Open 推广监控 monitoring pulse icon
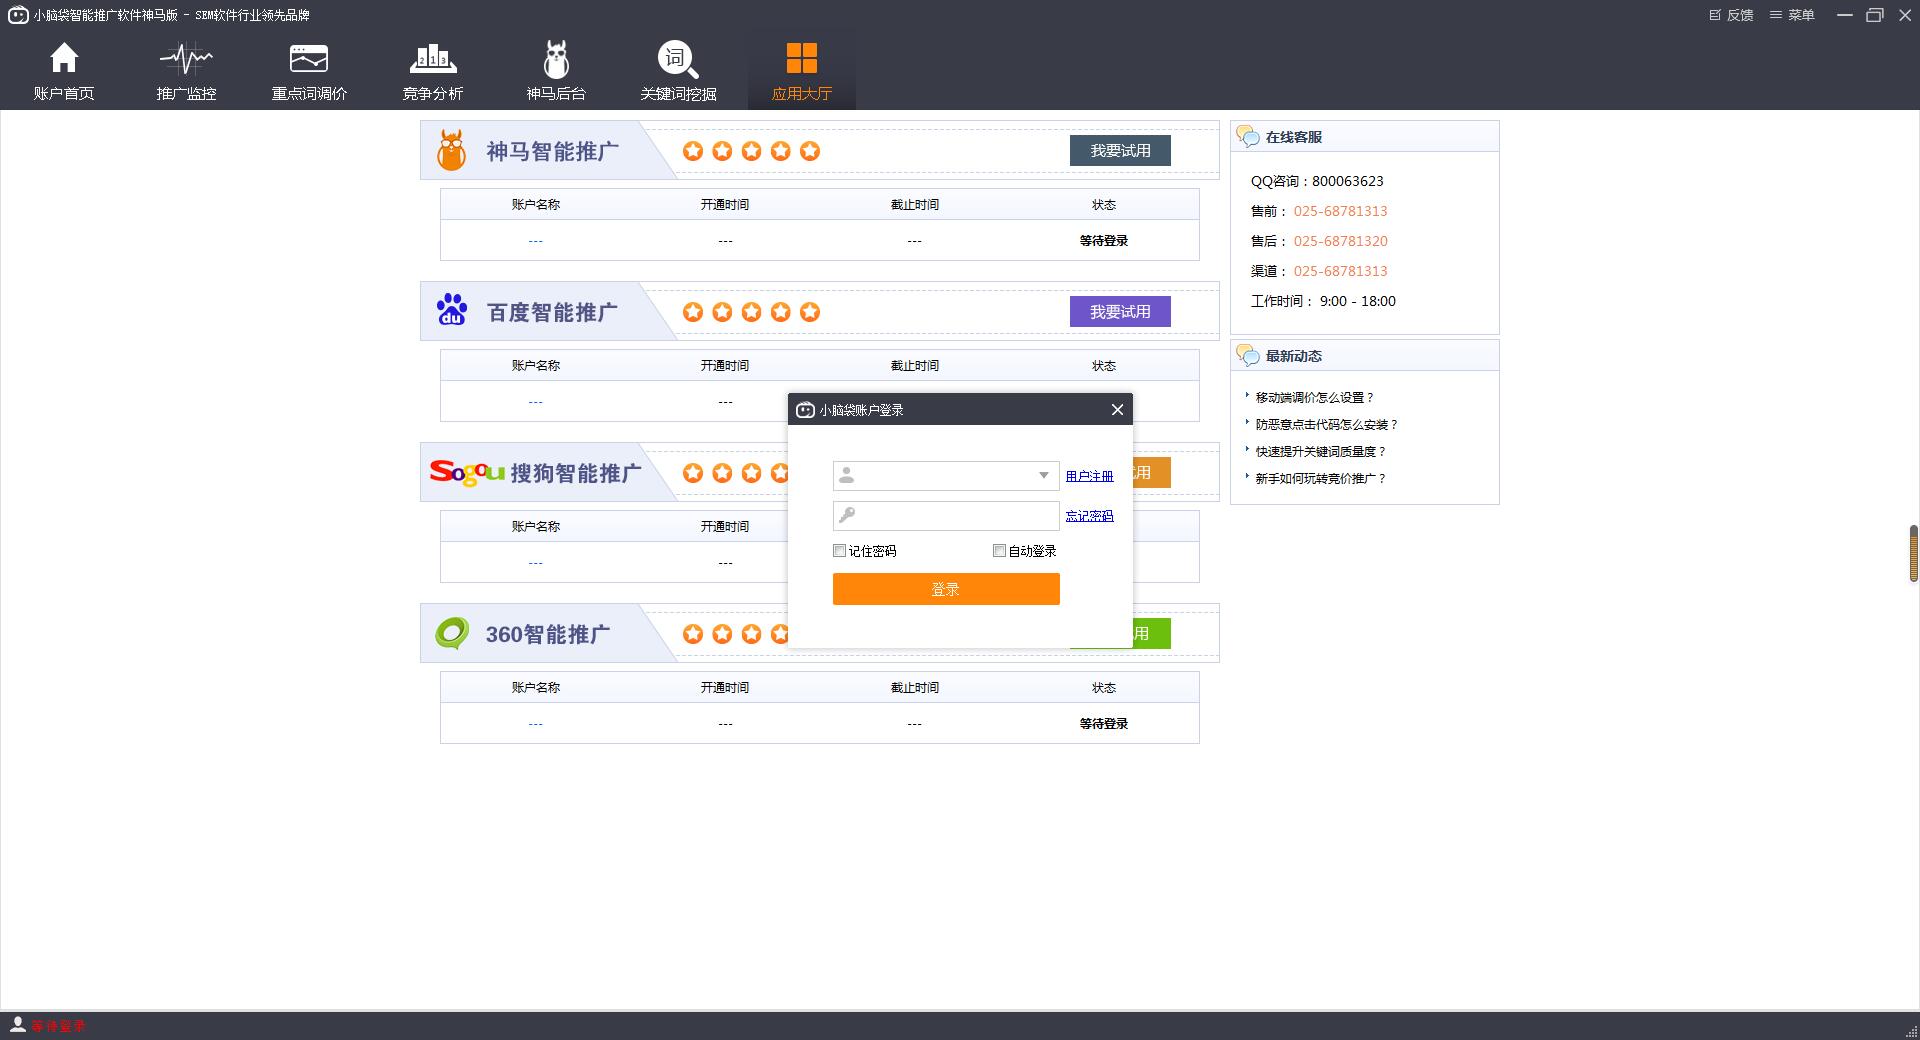 tap(186, 59)
